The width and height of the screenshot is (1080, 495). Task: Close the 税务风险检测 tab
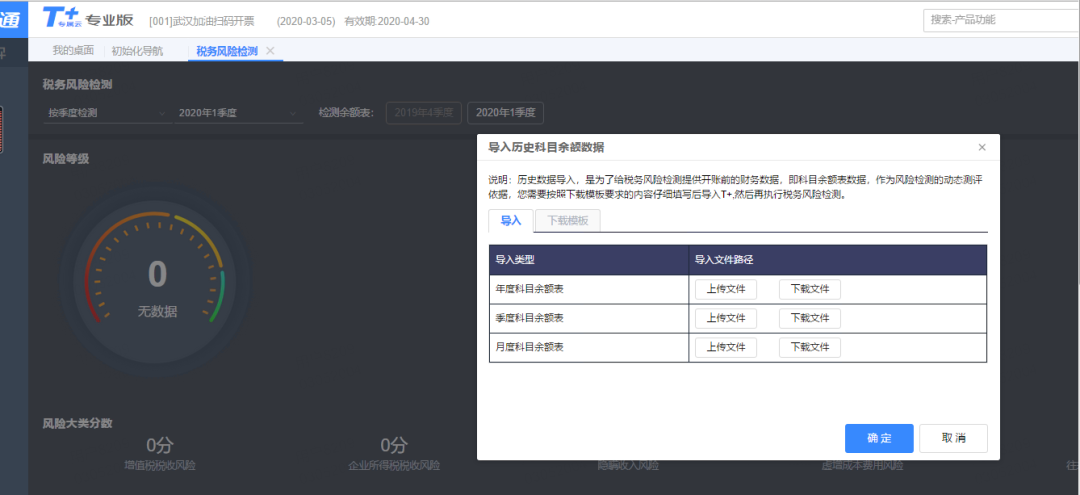(x=270, y=51)
